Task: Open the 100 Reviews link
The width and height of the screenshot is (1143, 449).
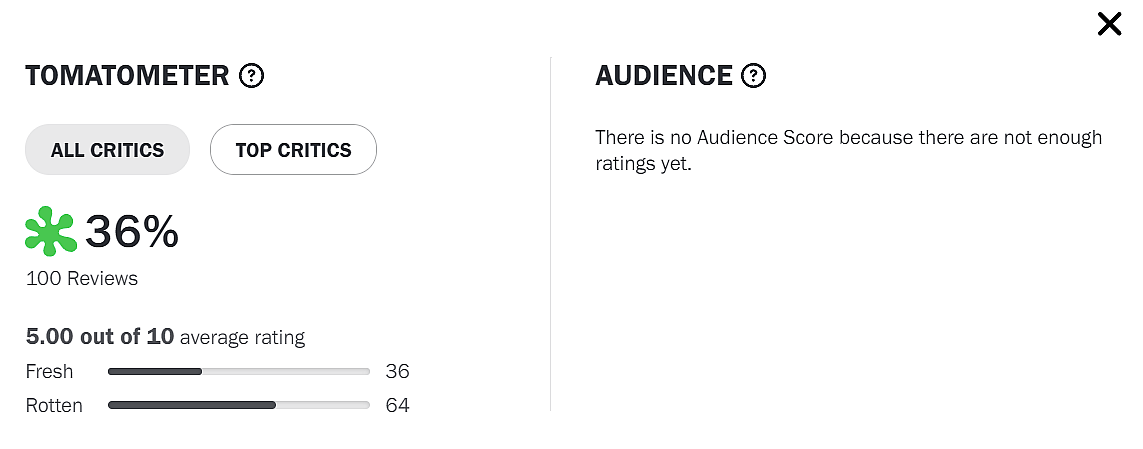Action: [82, 278]
